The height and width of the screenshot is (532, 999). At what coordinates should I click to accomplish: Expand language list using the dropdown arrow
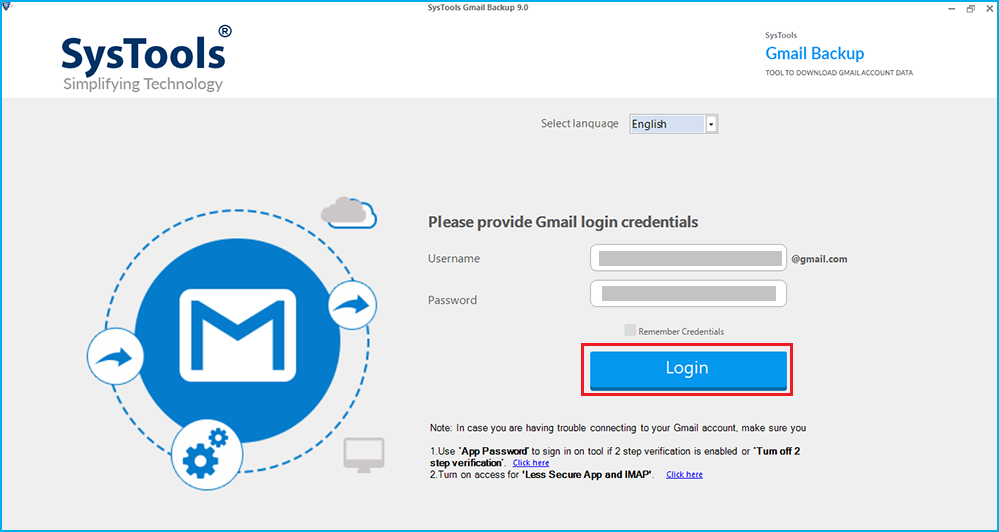click(712, 124)
